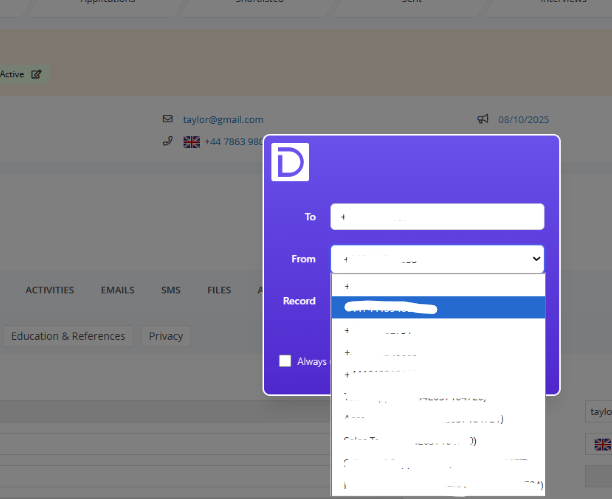Switch to the ACTIVITIES tab
The height and width of the screenshot is (499, 612).
click(x=50, y=290)
